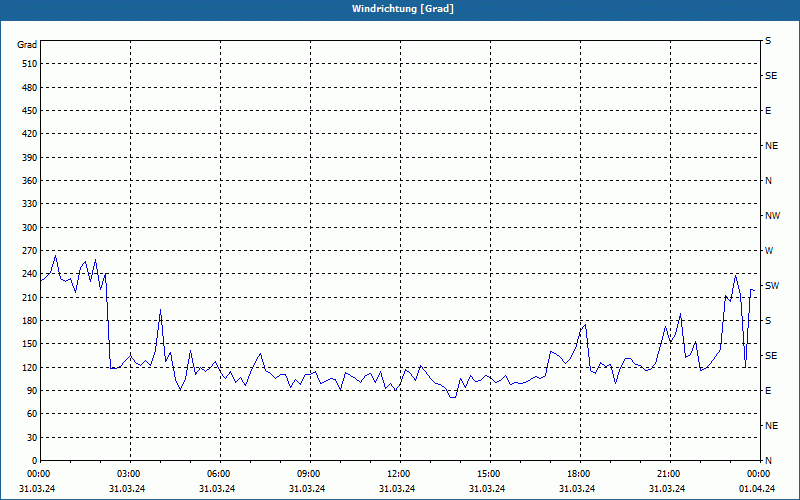This screenshot has height=500, width=800.
Task: Select the 120 y-axis value
Action: coord(30,367)
